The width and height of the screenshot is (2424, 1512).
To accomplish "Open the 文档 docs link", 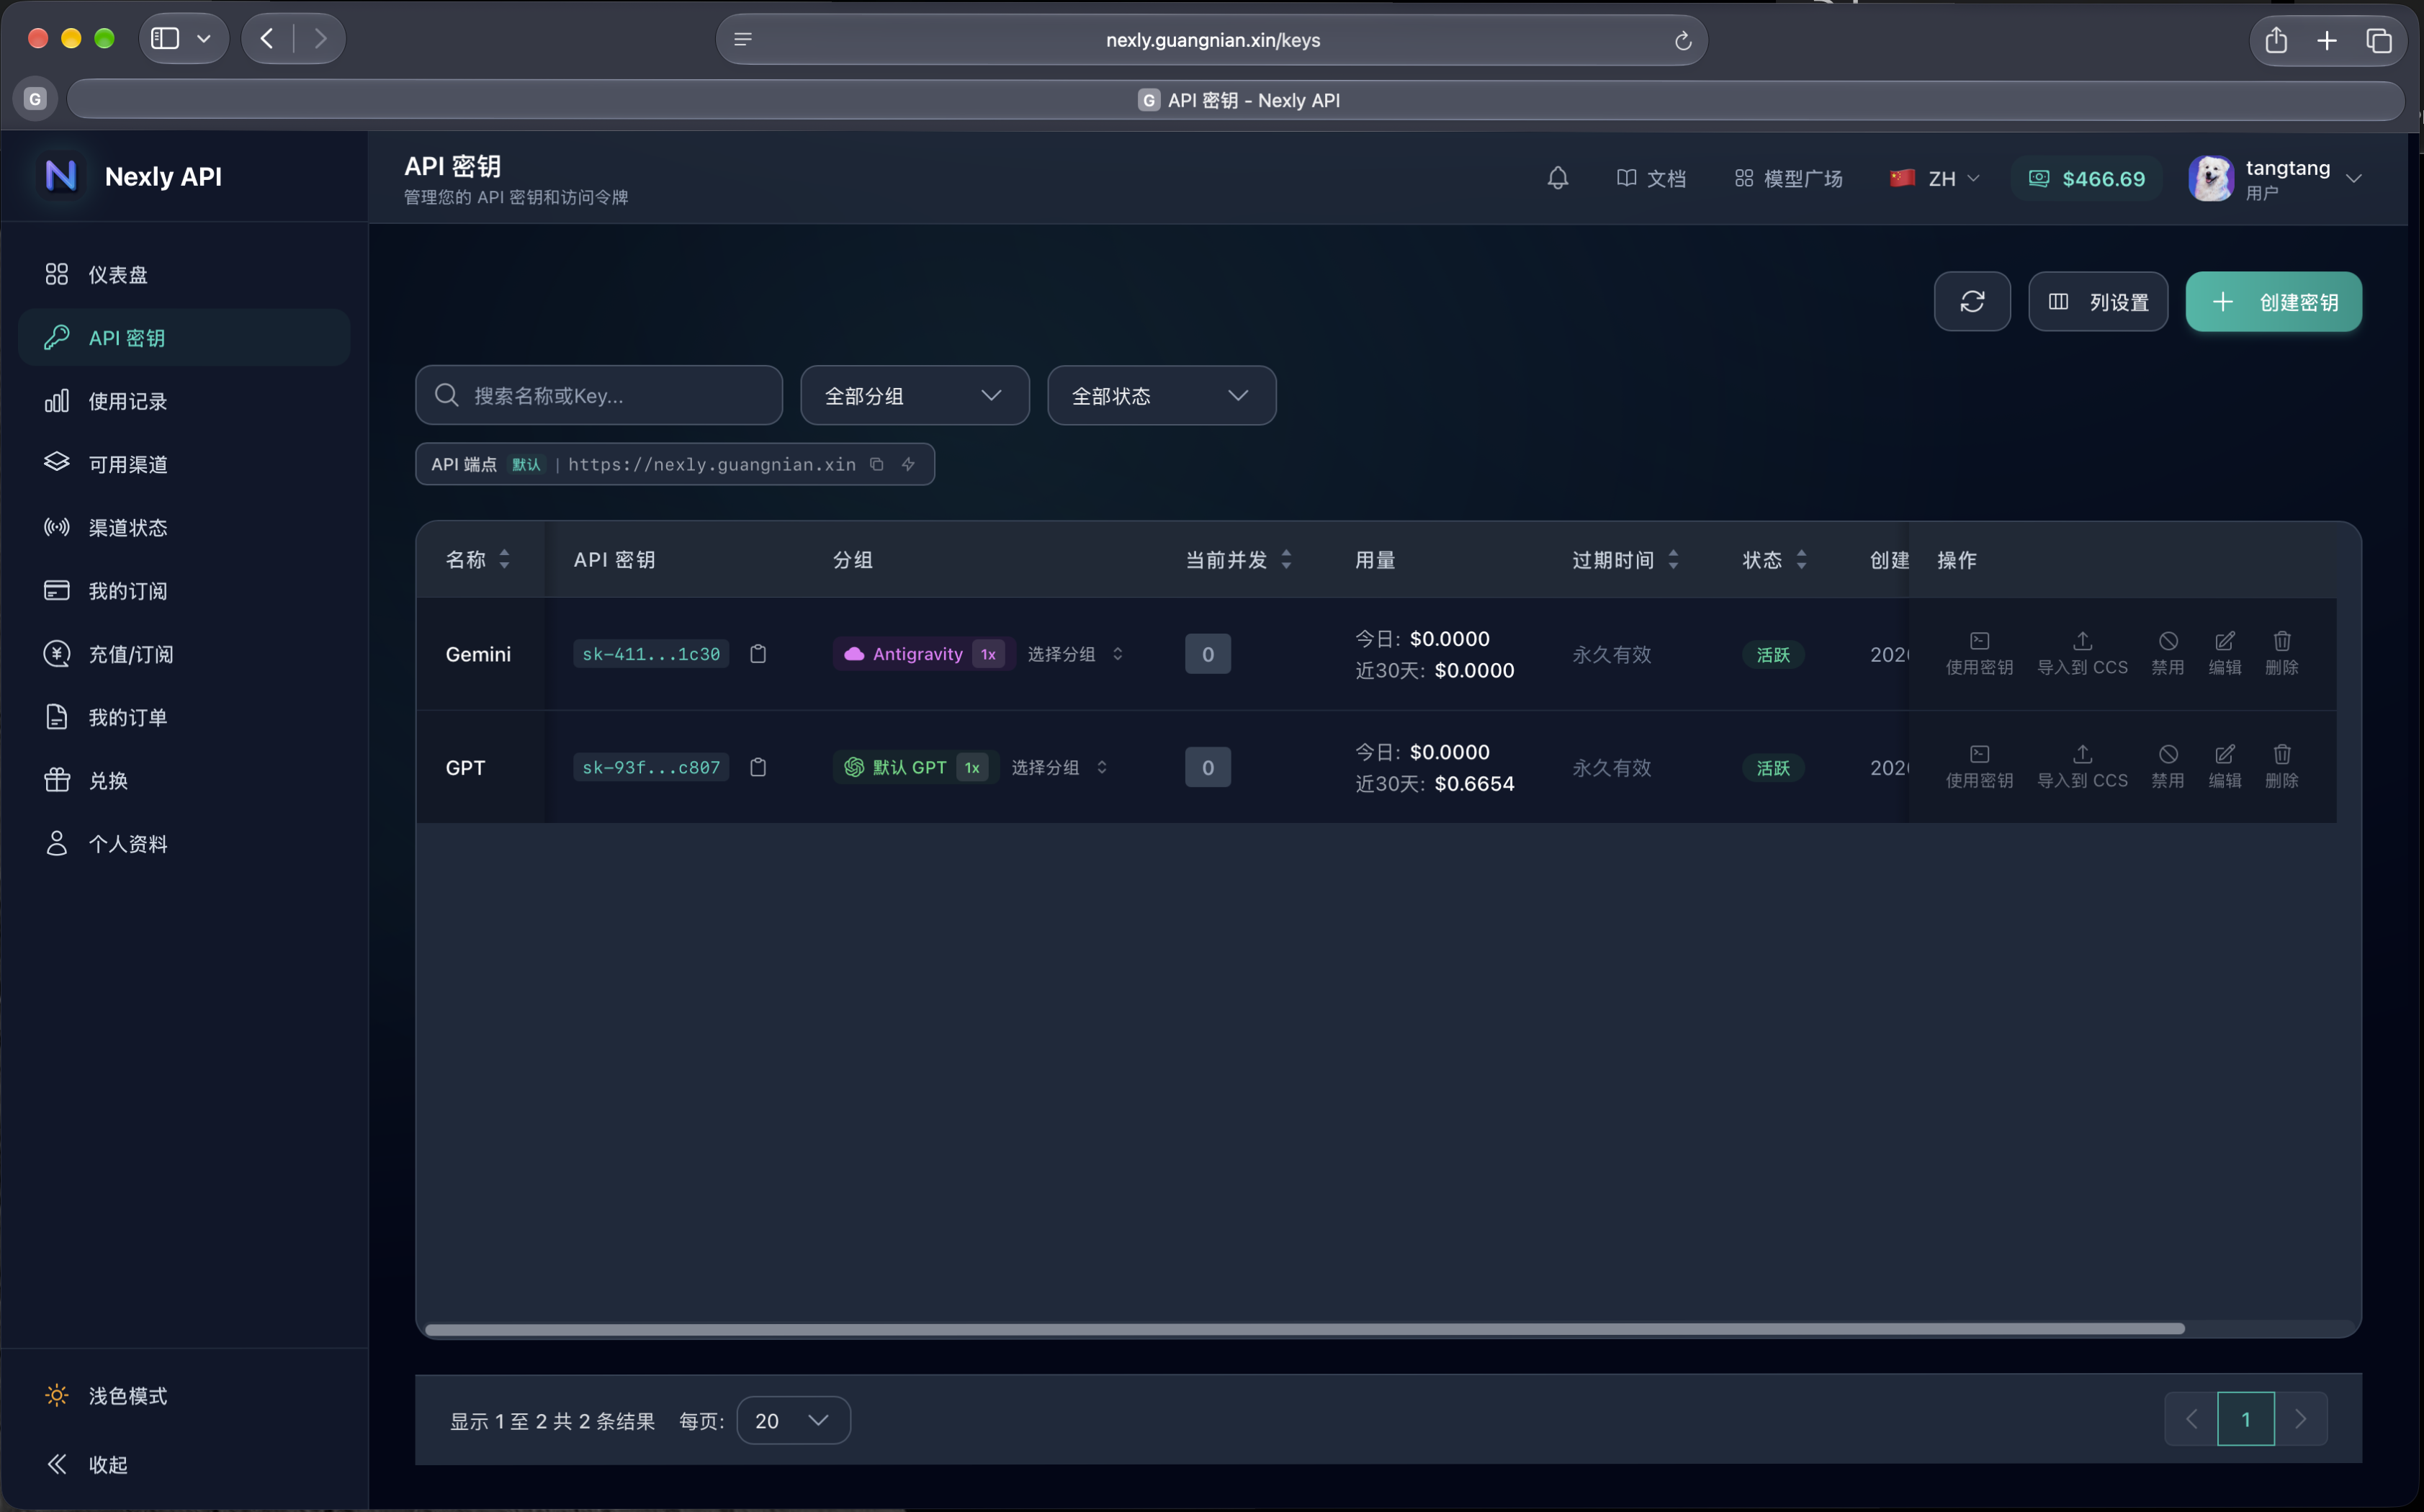I will point(1651,178).
